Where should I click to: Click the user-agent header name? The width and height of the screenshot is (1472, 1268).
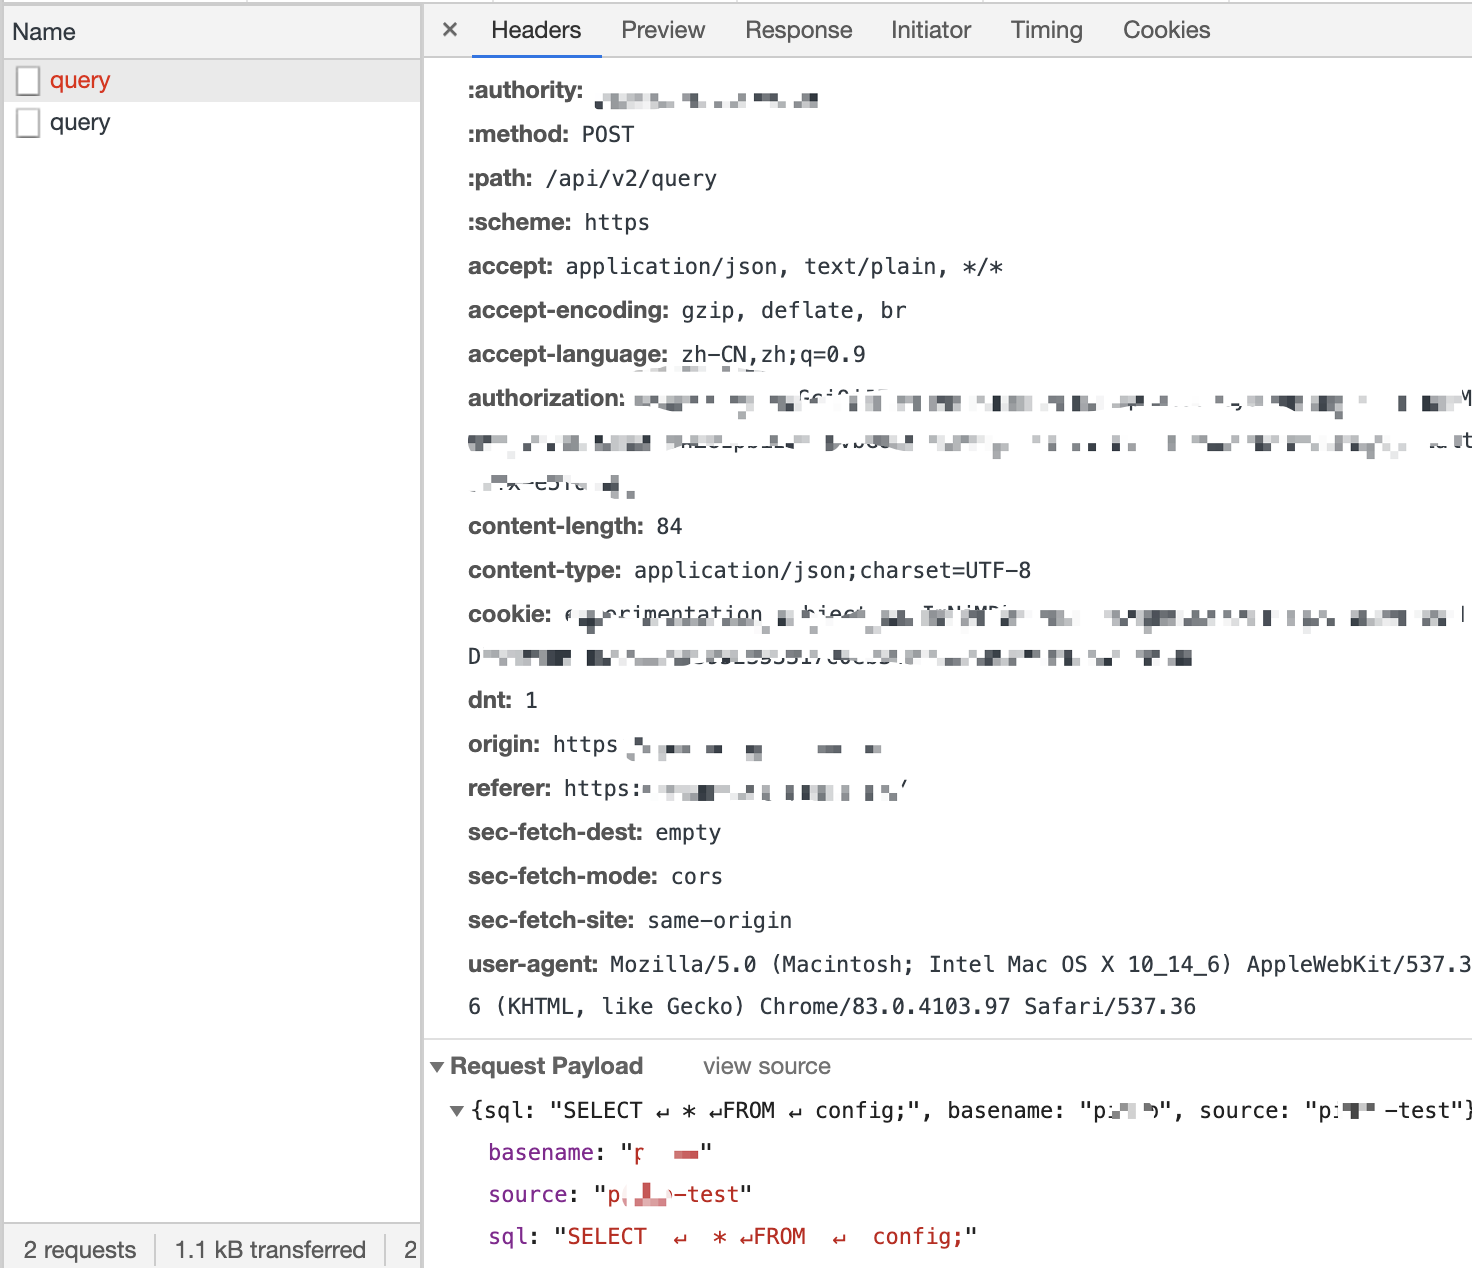[532, 964]
